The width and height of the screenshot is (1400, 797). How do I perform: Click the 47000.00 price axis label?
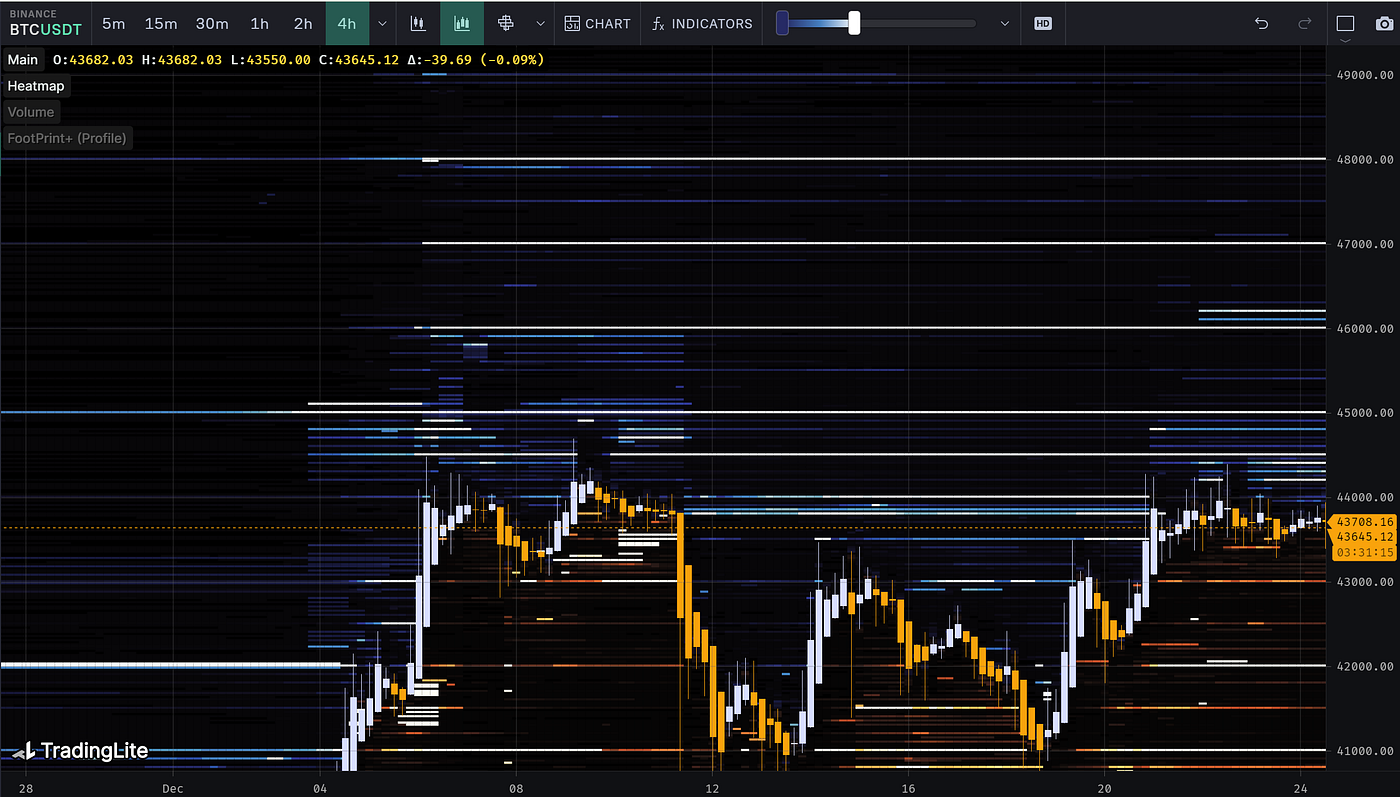point(1366,243)
